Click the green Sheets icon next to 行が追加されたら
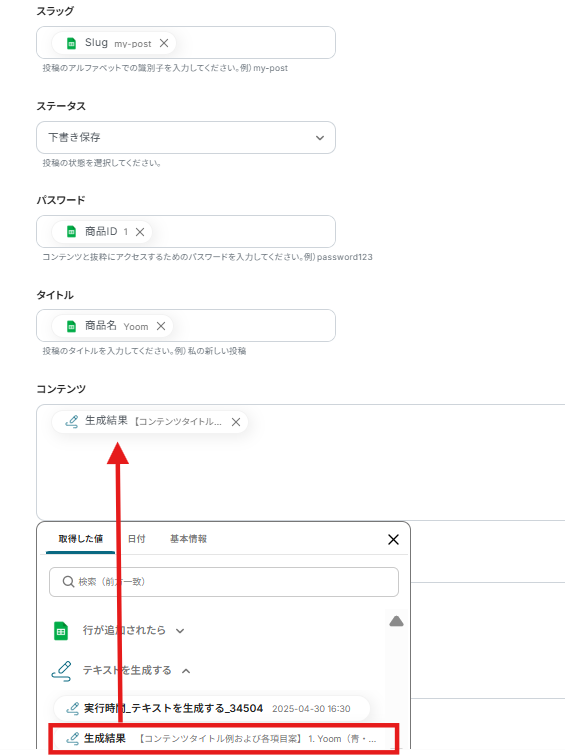The image size is (565, 756). tap(61, 631)
